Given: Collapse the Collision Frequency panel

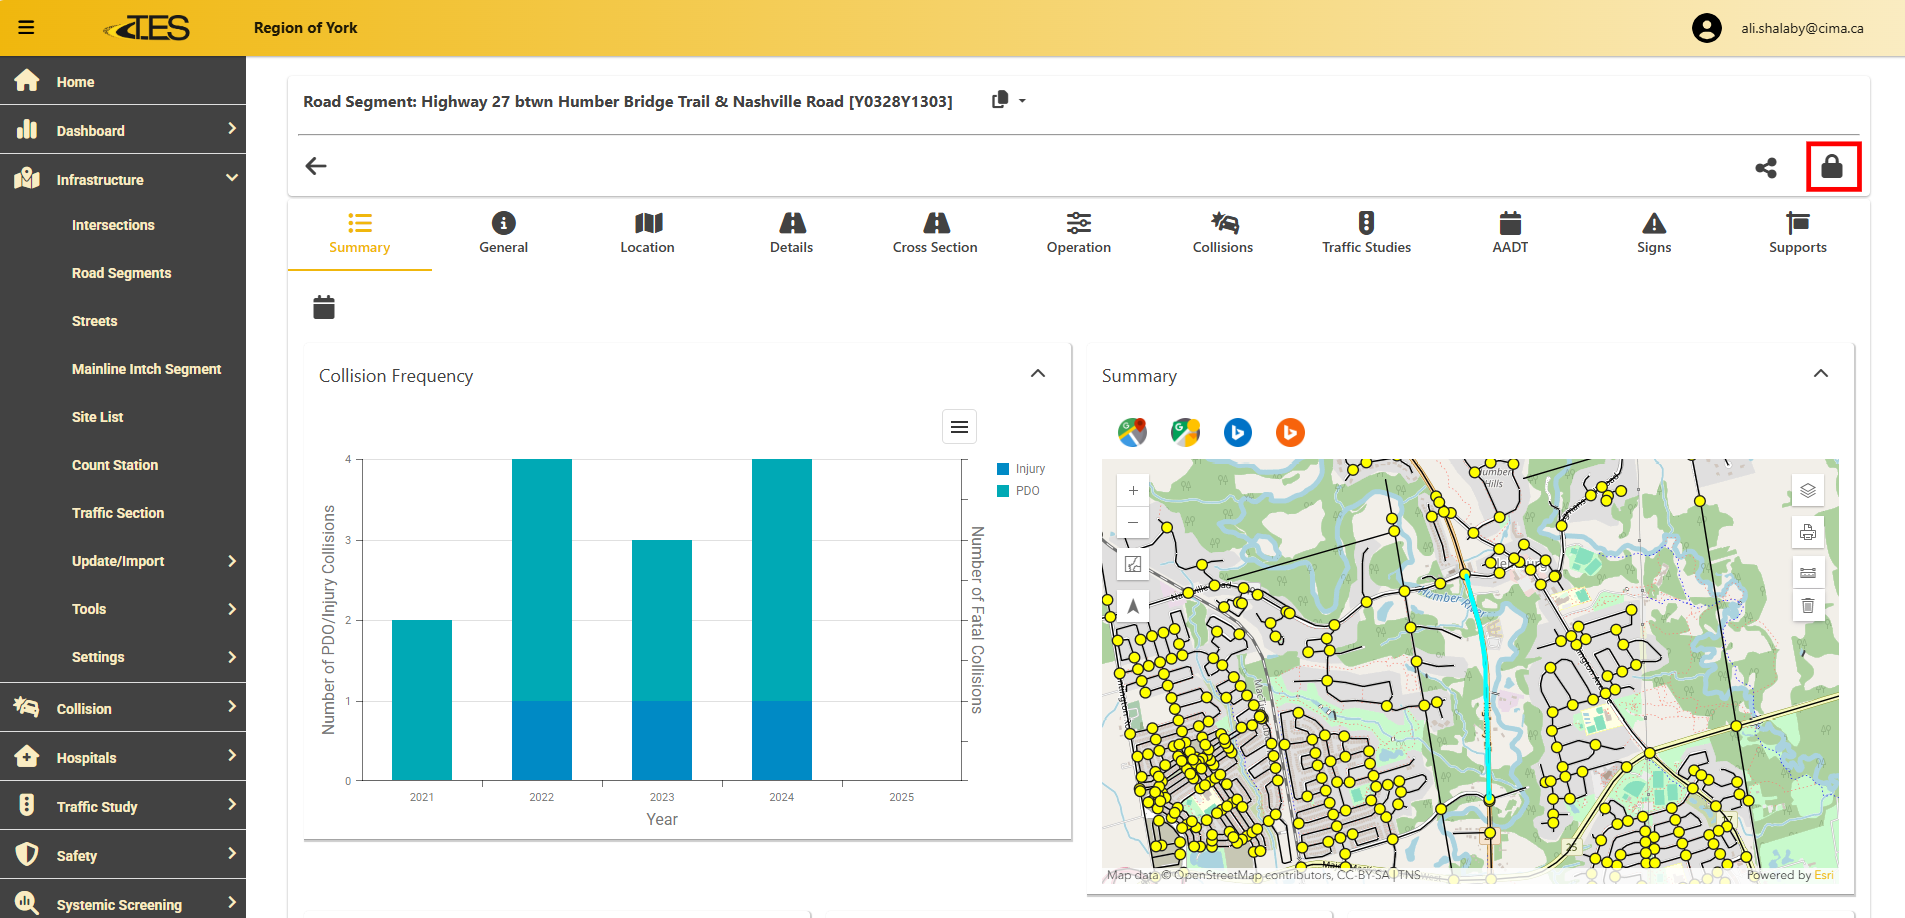Looking at the screenshot, I should pyautogui.click(x=1038, y=374).
